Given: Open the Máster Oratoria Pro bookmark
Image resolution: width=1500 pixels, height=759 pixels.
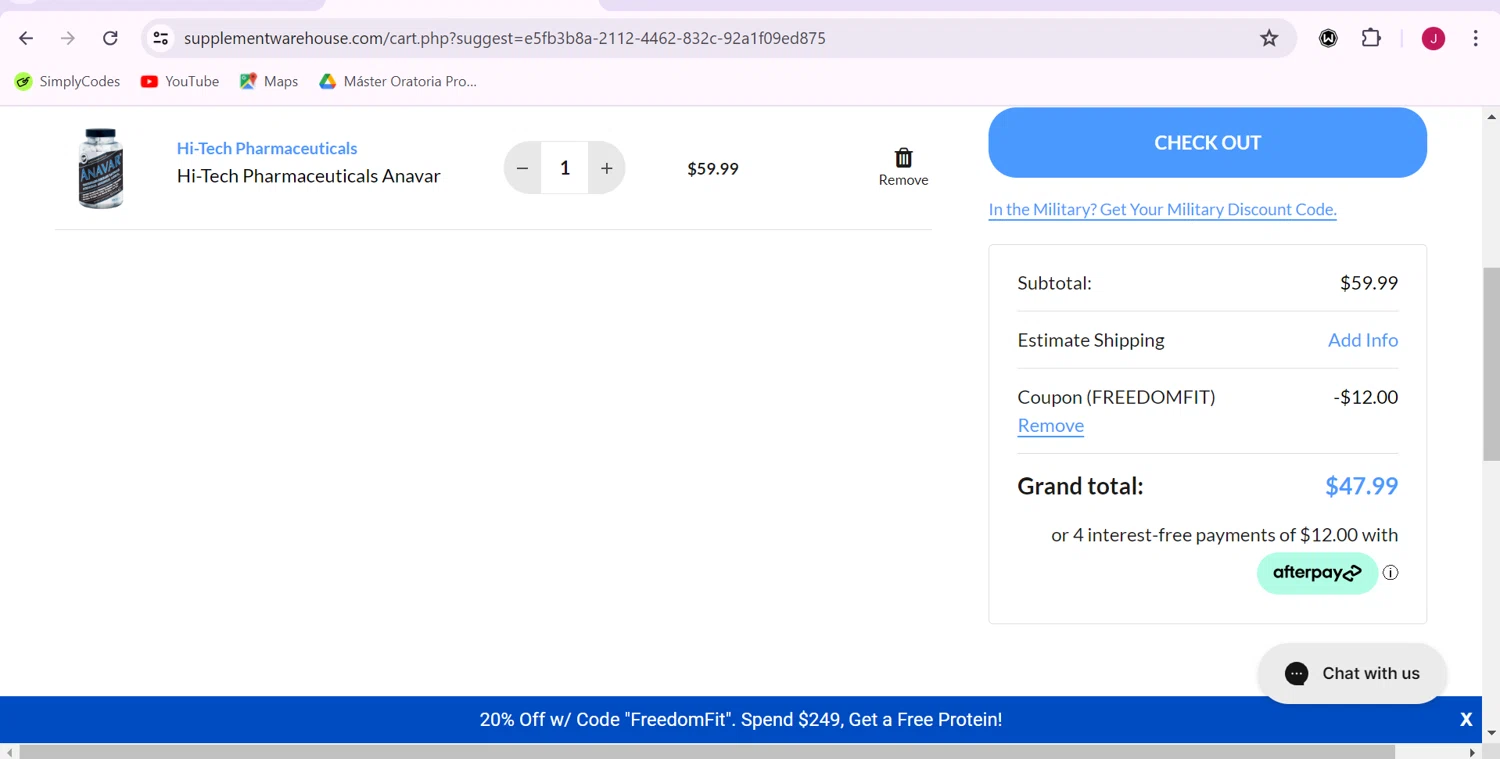Looking at the screenshot, I should 398,81.
